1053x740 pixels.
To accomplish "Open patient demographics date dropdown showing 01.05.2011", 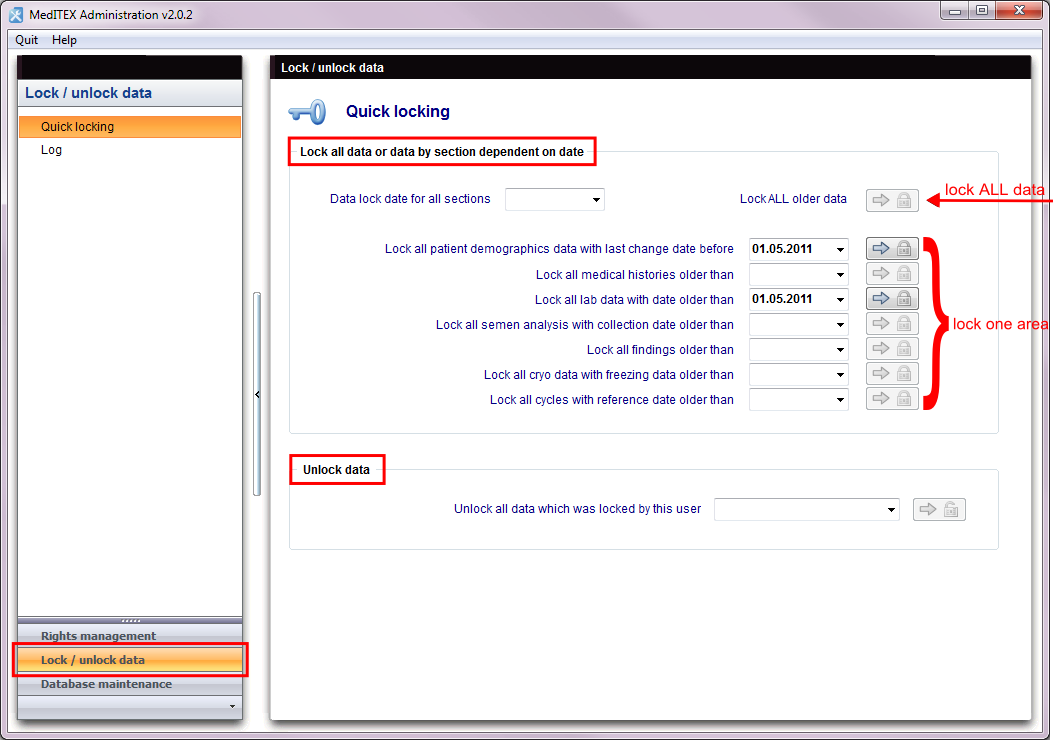I will coord(840,249).
